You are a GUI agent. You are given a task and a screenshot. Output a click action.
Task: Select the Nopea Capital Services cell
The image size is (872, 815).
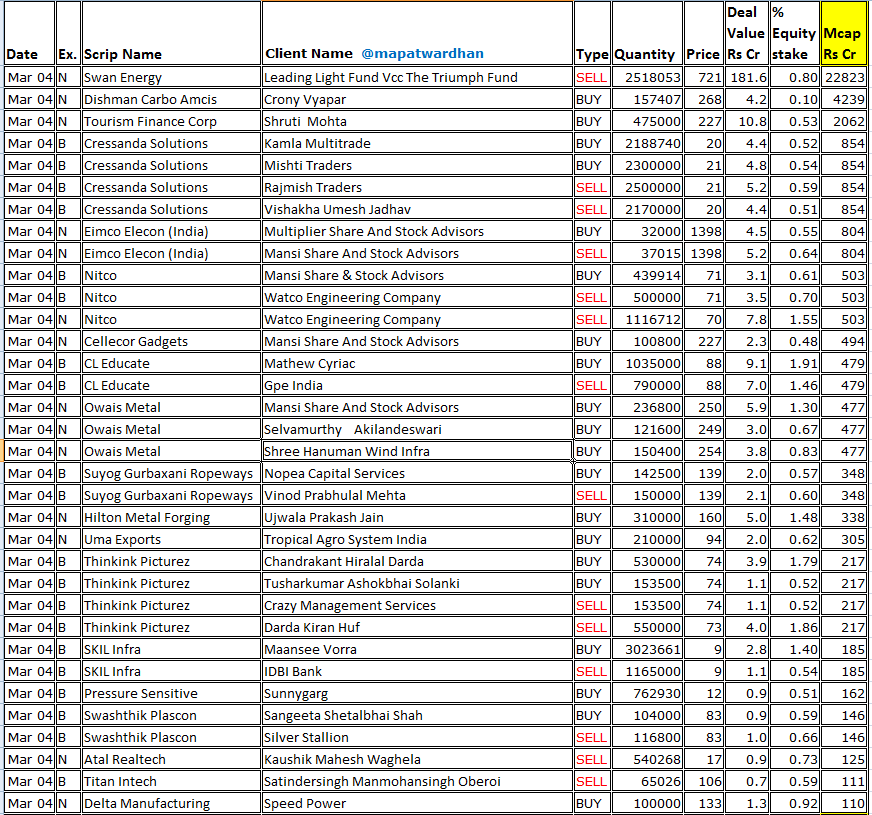[417, 474]
